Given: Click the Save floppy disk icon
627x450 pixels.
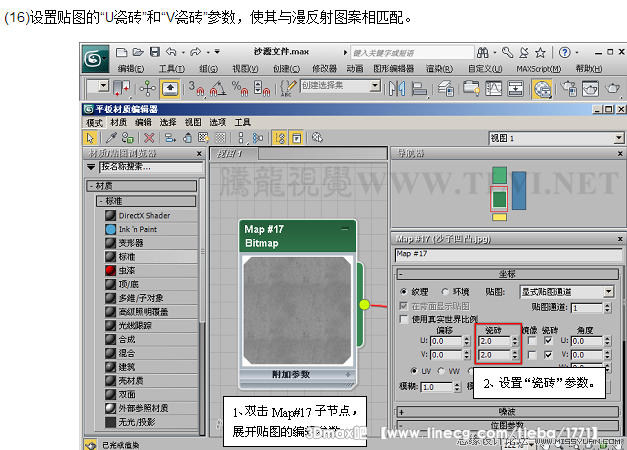Looking at the screenshot, I should coord(155,52).
